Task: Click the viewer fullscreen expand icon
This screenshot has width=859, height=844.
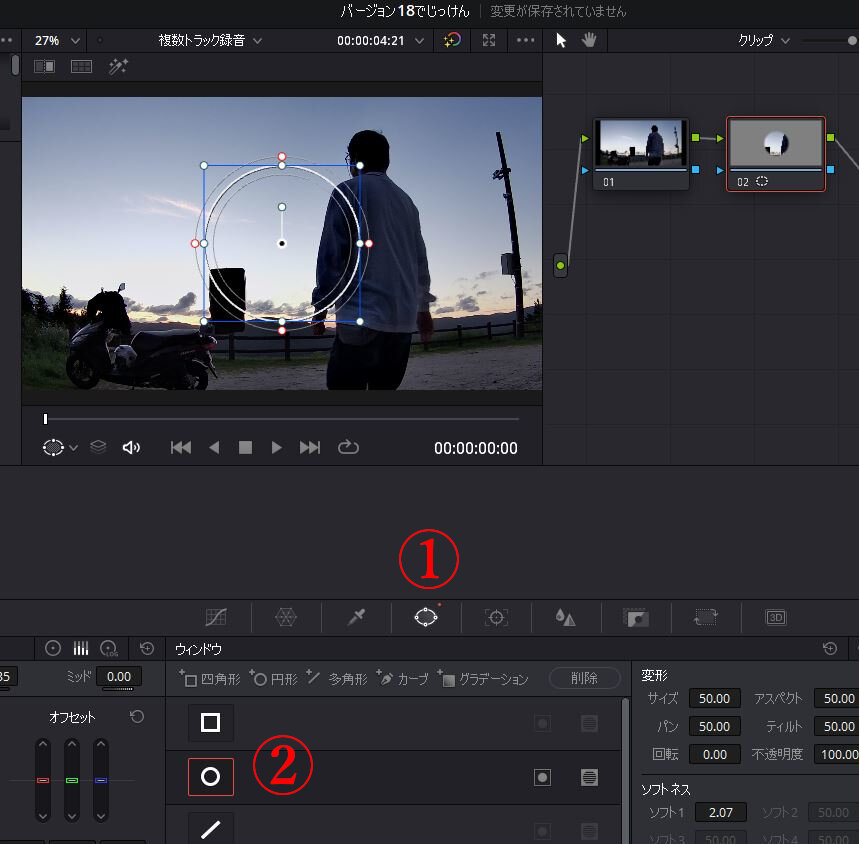Action: click(x=489, y=40)
